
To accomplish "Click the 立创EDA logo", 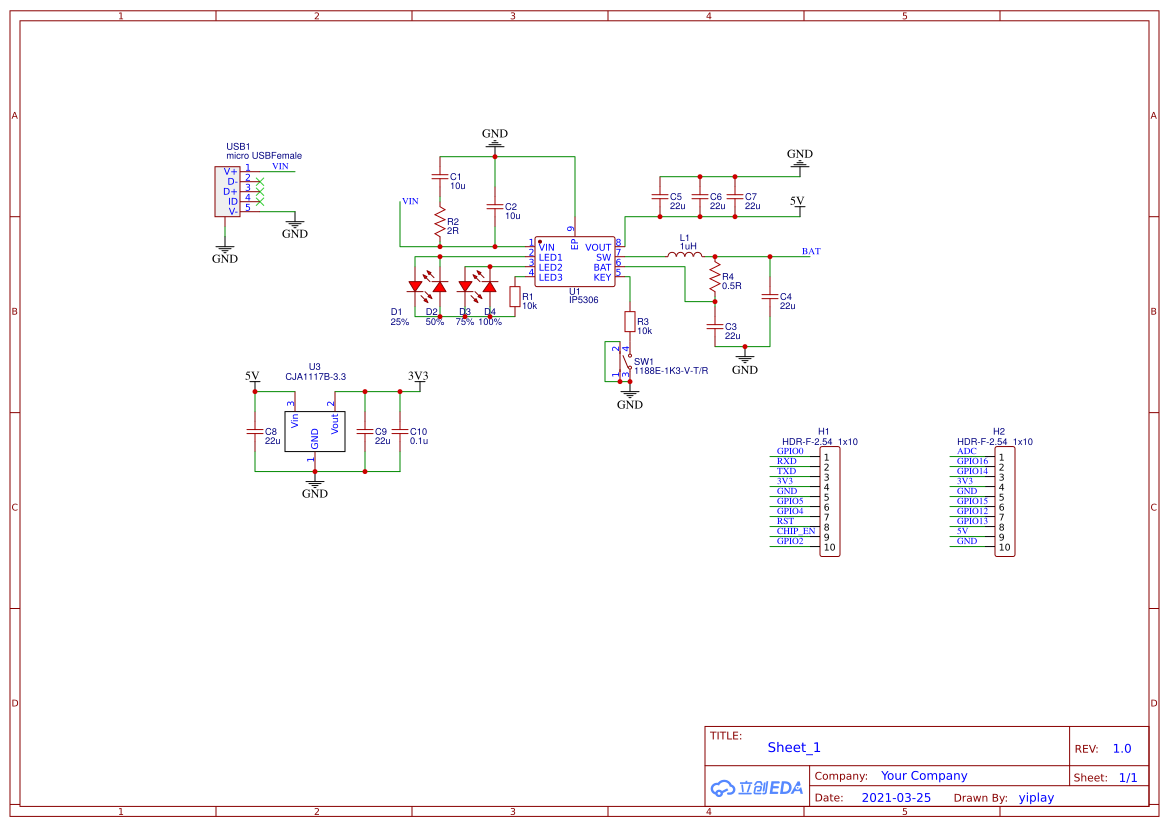I will [x=757, y=788].
